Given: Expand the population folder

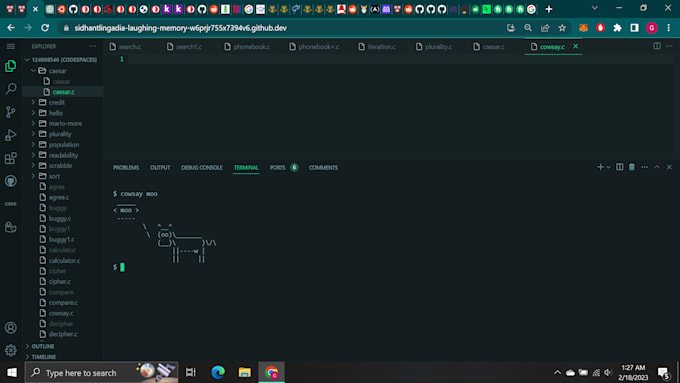Looking at the screenshot, I should [33, 144].
